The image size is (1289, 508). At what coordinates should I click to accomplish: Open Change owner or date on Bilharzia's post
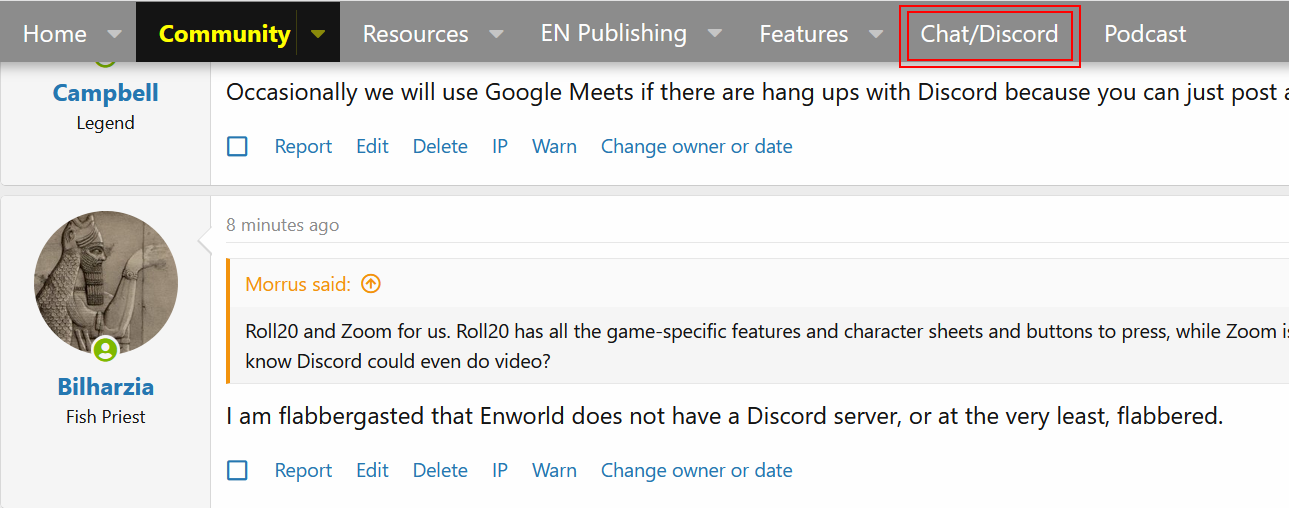(696, 470)
